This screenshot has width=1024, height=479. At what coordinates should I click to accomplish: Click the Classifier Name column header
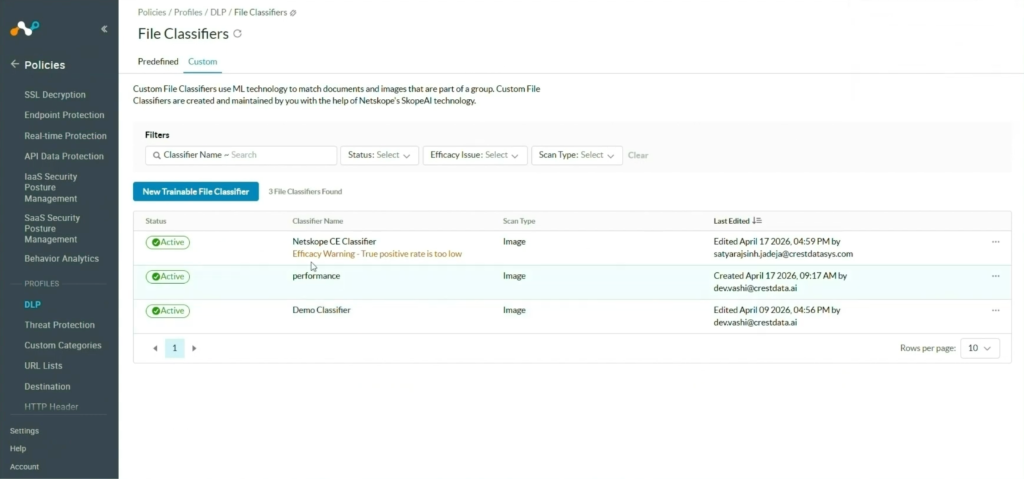coord(317,222)
